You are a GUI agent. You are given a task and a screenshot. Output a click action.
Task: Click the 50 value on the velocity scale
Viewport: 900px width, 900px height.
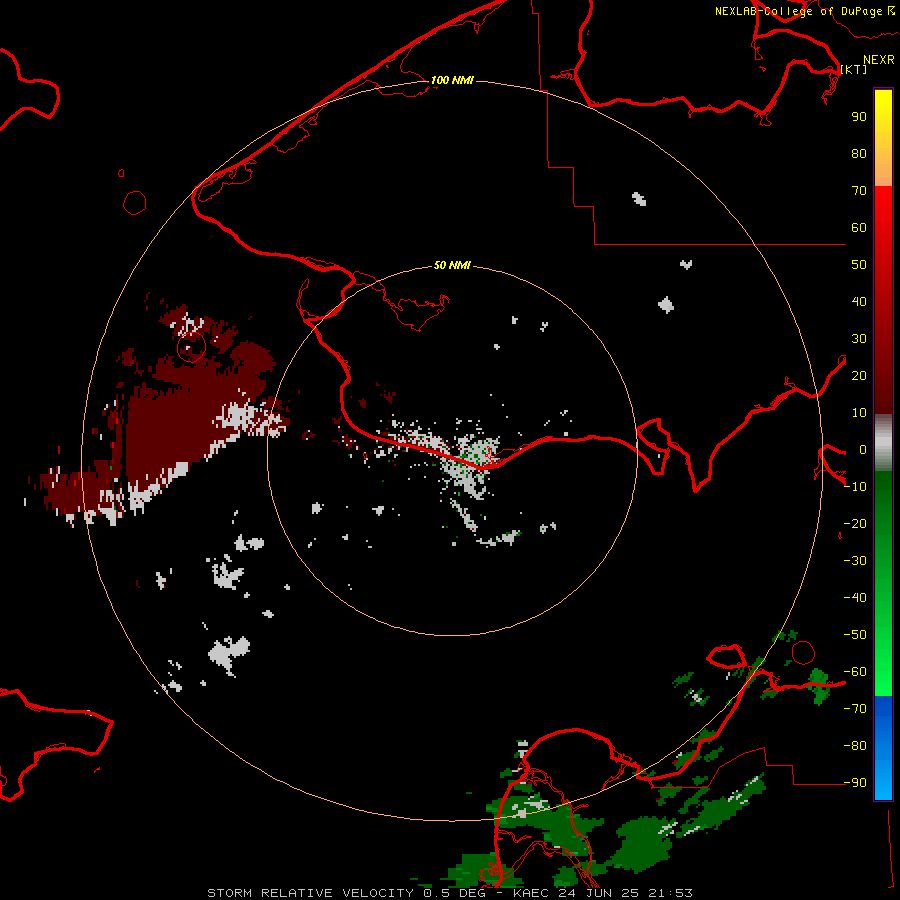(x=859, y=265)
